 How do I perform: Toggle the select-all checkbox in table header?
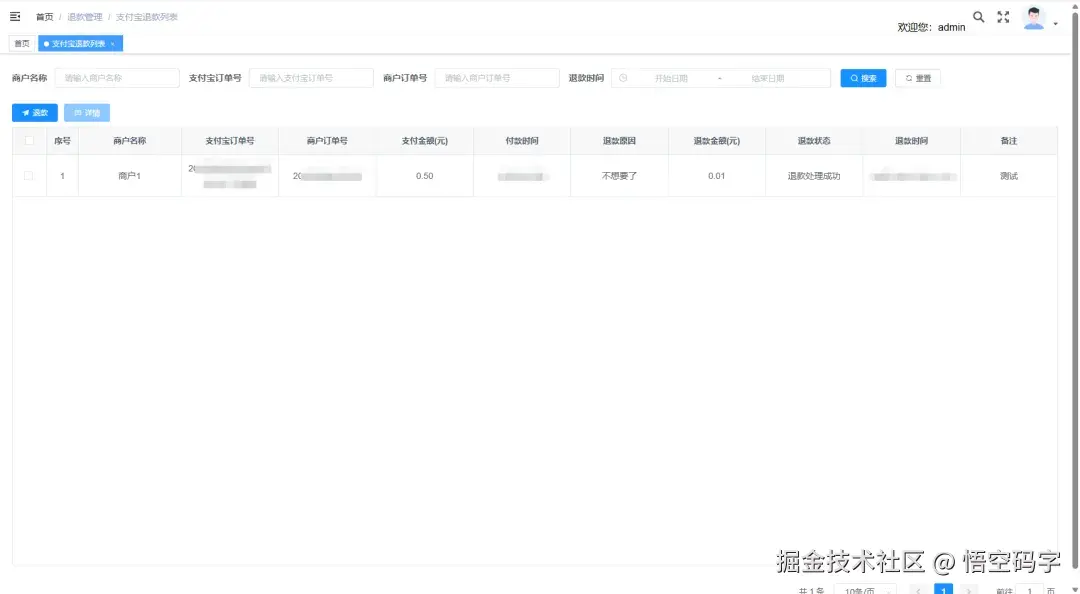point(30,140)
